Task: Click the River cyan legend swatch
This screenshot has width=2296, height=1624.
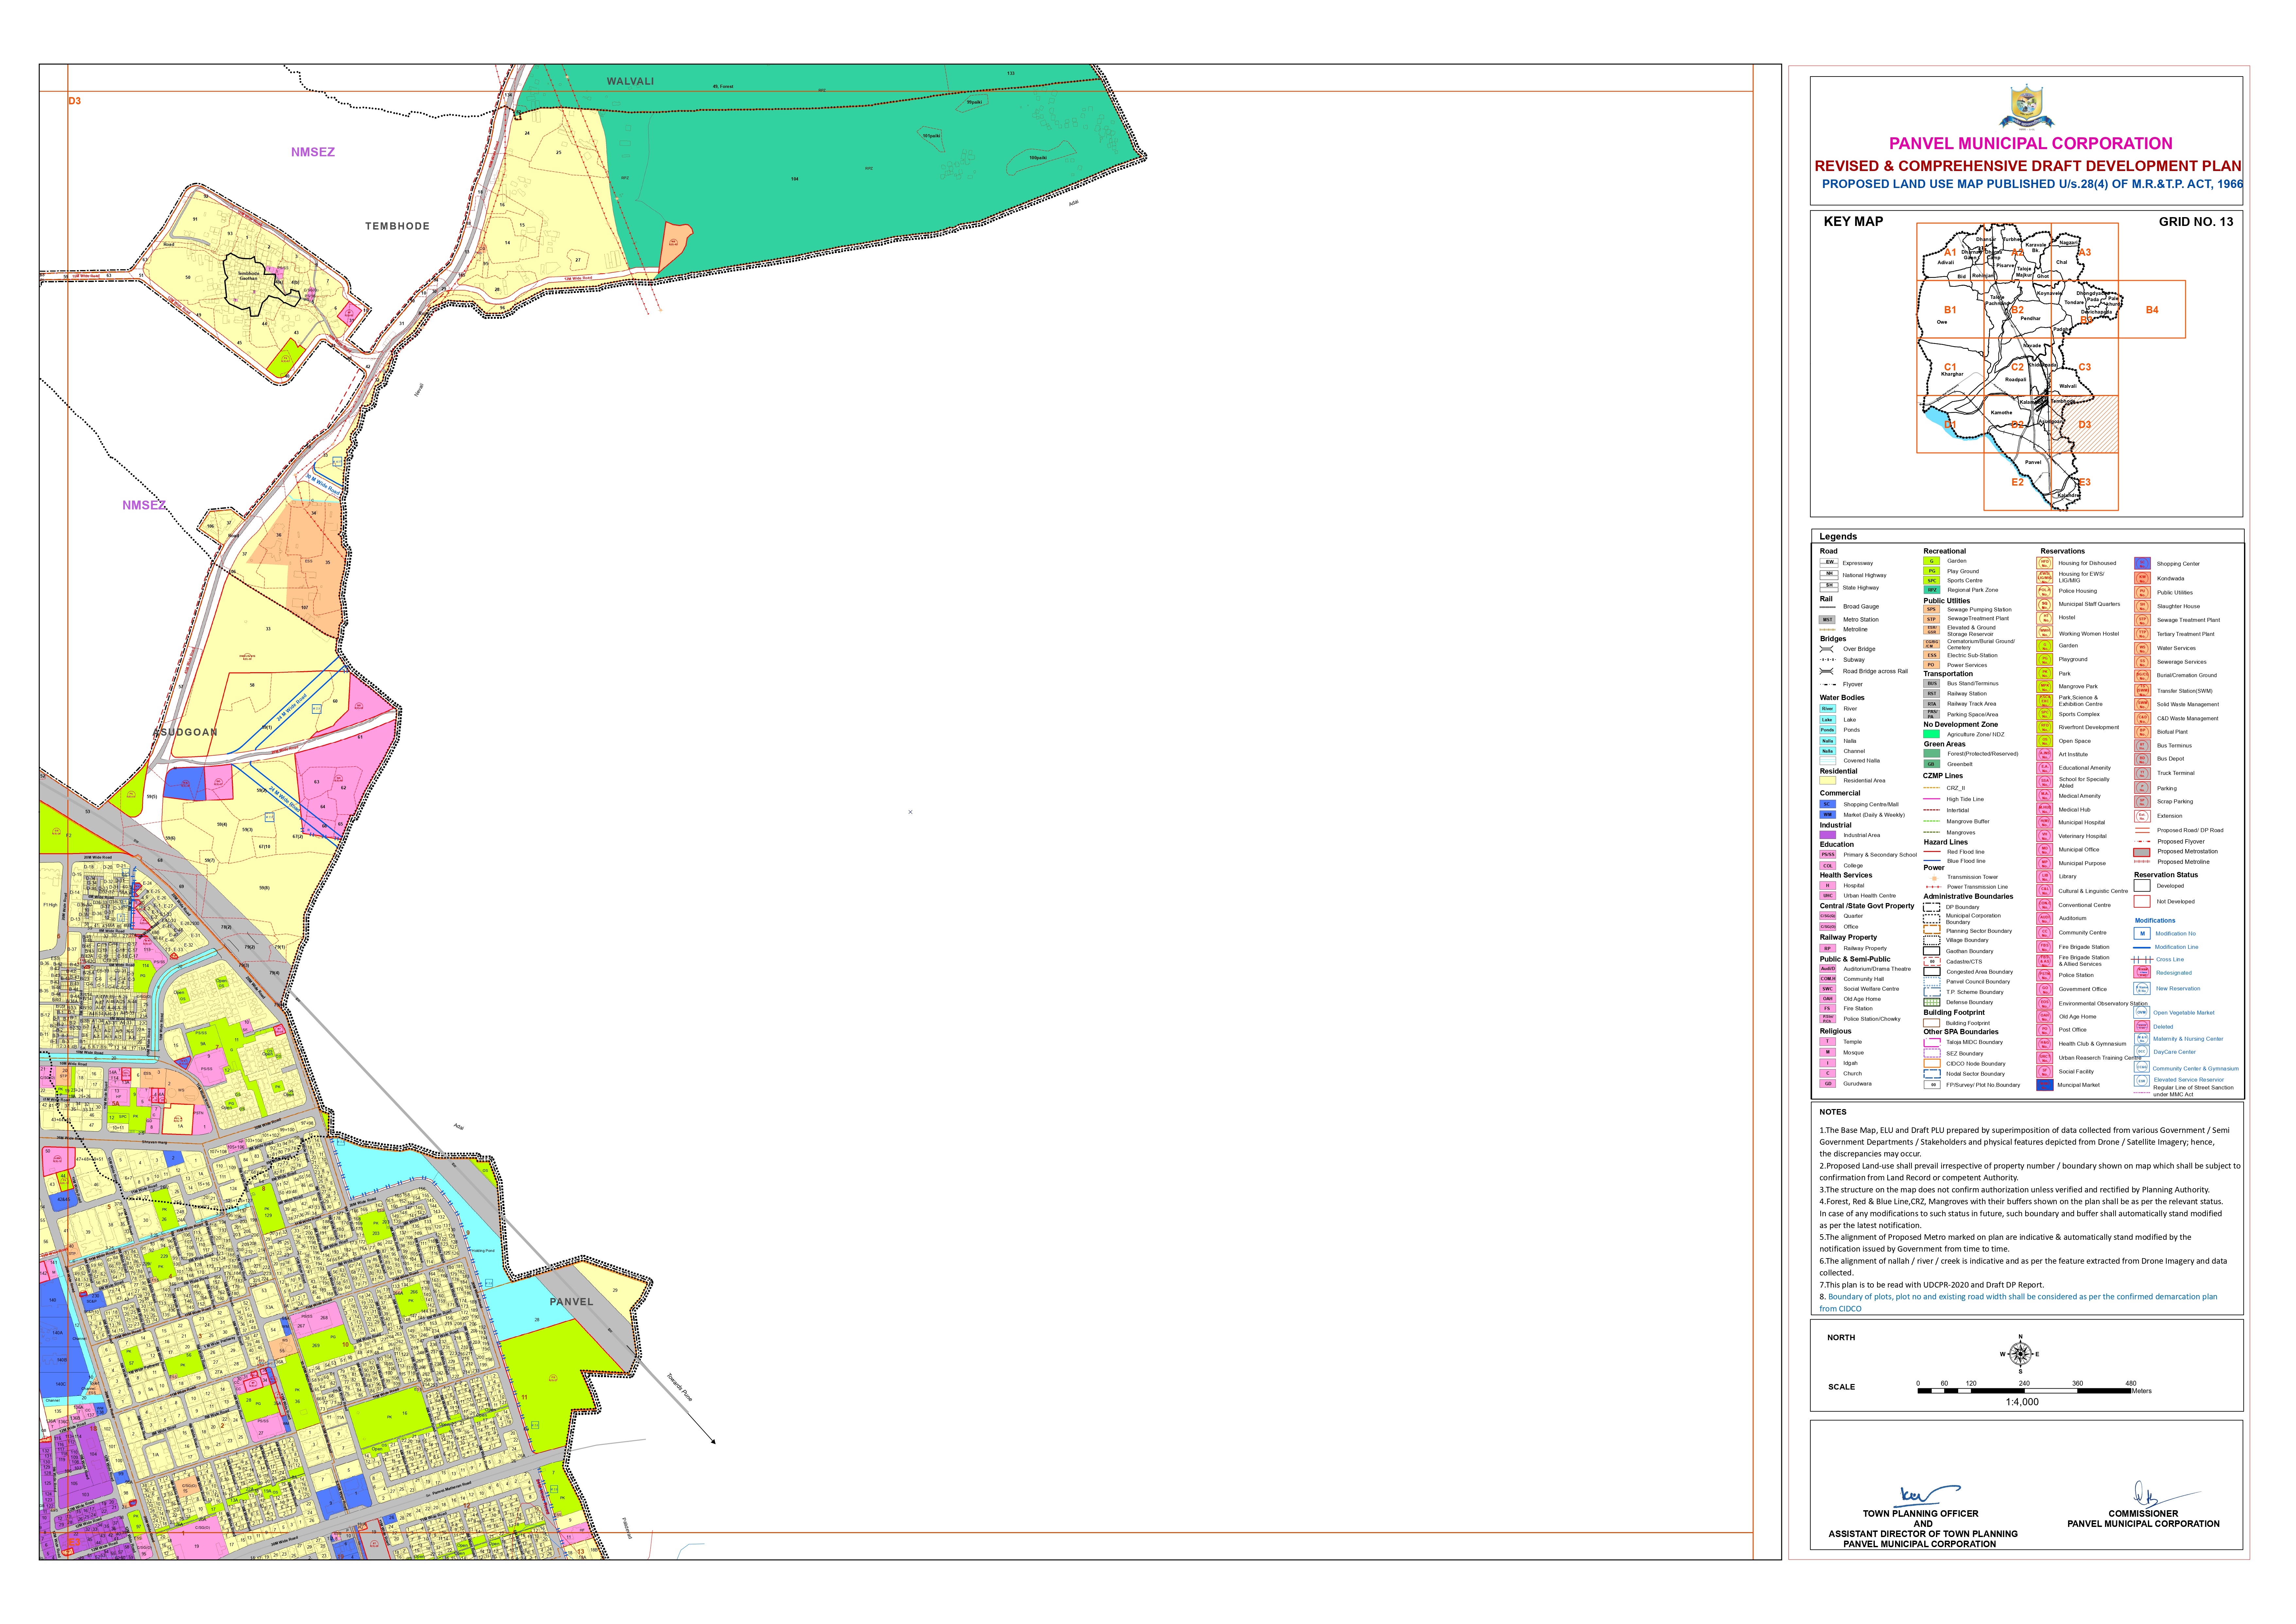Action: click(1828, 709)
